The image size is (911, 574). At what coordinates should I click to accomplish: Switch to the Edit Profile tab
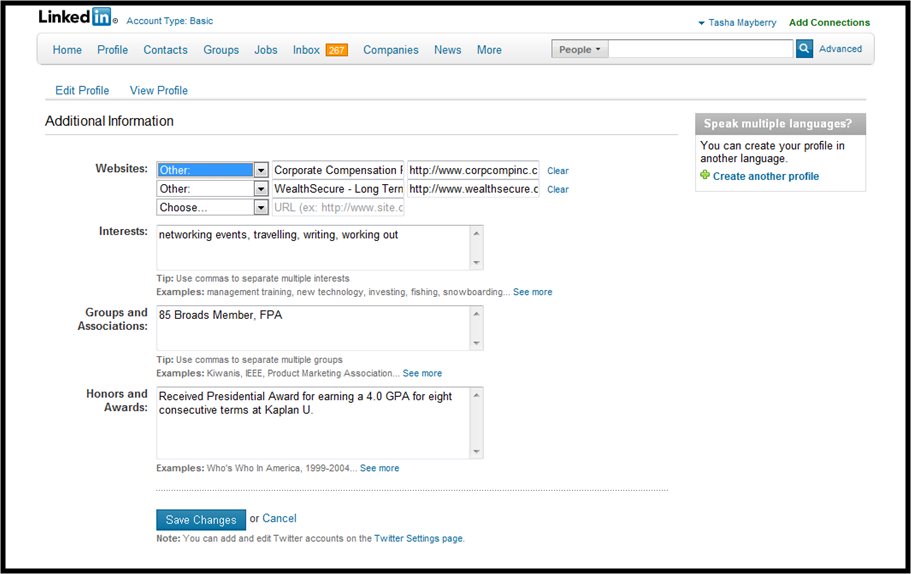coord(82,91)
